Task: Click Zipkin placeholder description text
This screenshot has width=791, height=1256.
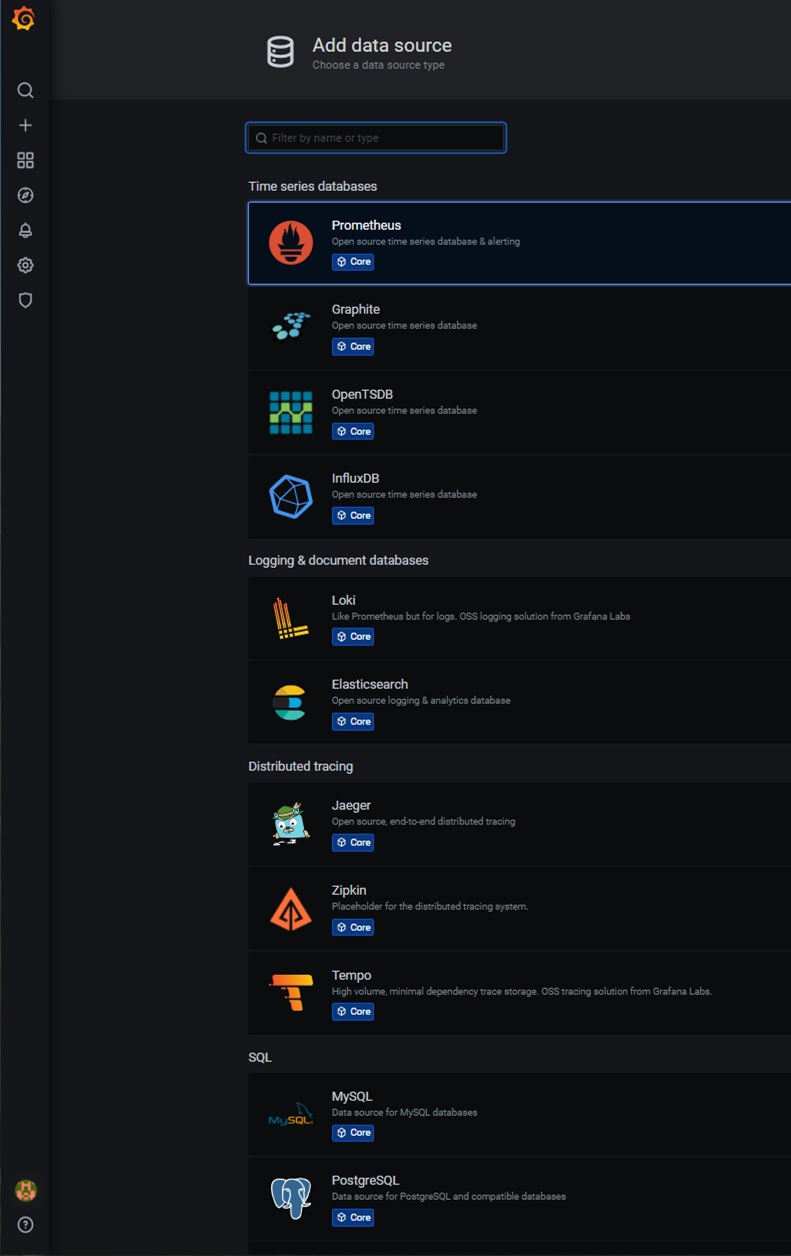Action: tap(430, 906)
